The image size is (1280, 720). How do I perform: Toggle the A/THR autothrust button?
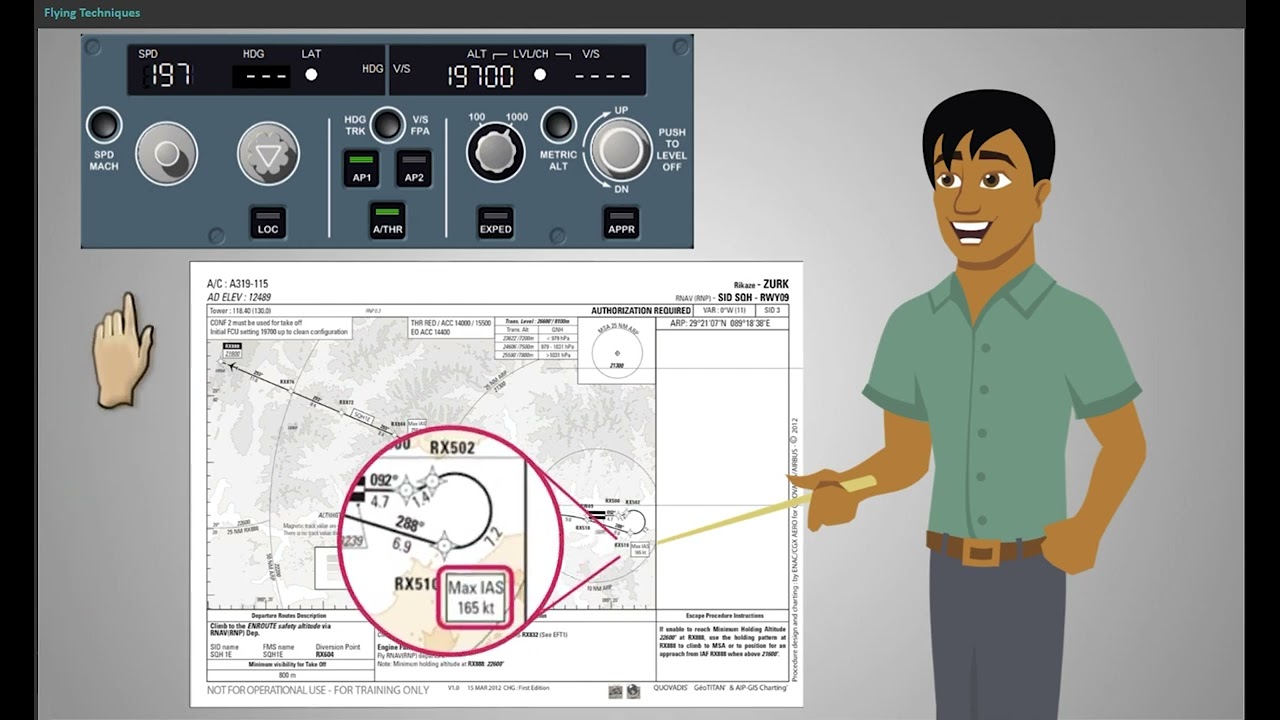387,220
